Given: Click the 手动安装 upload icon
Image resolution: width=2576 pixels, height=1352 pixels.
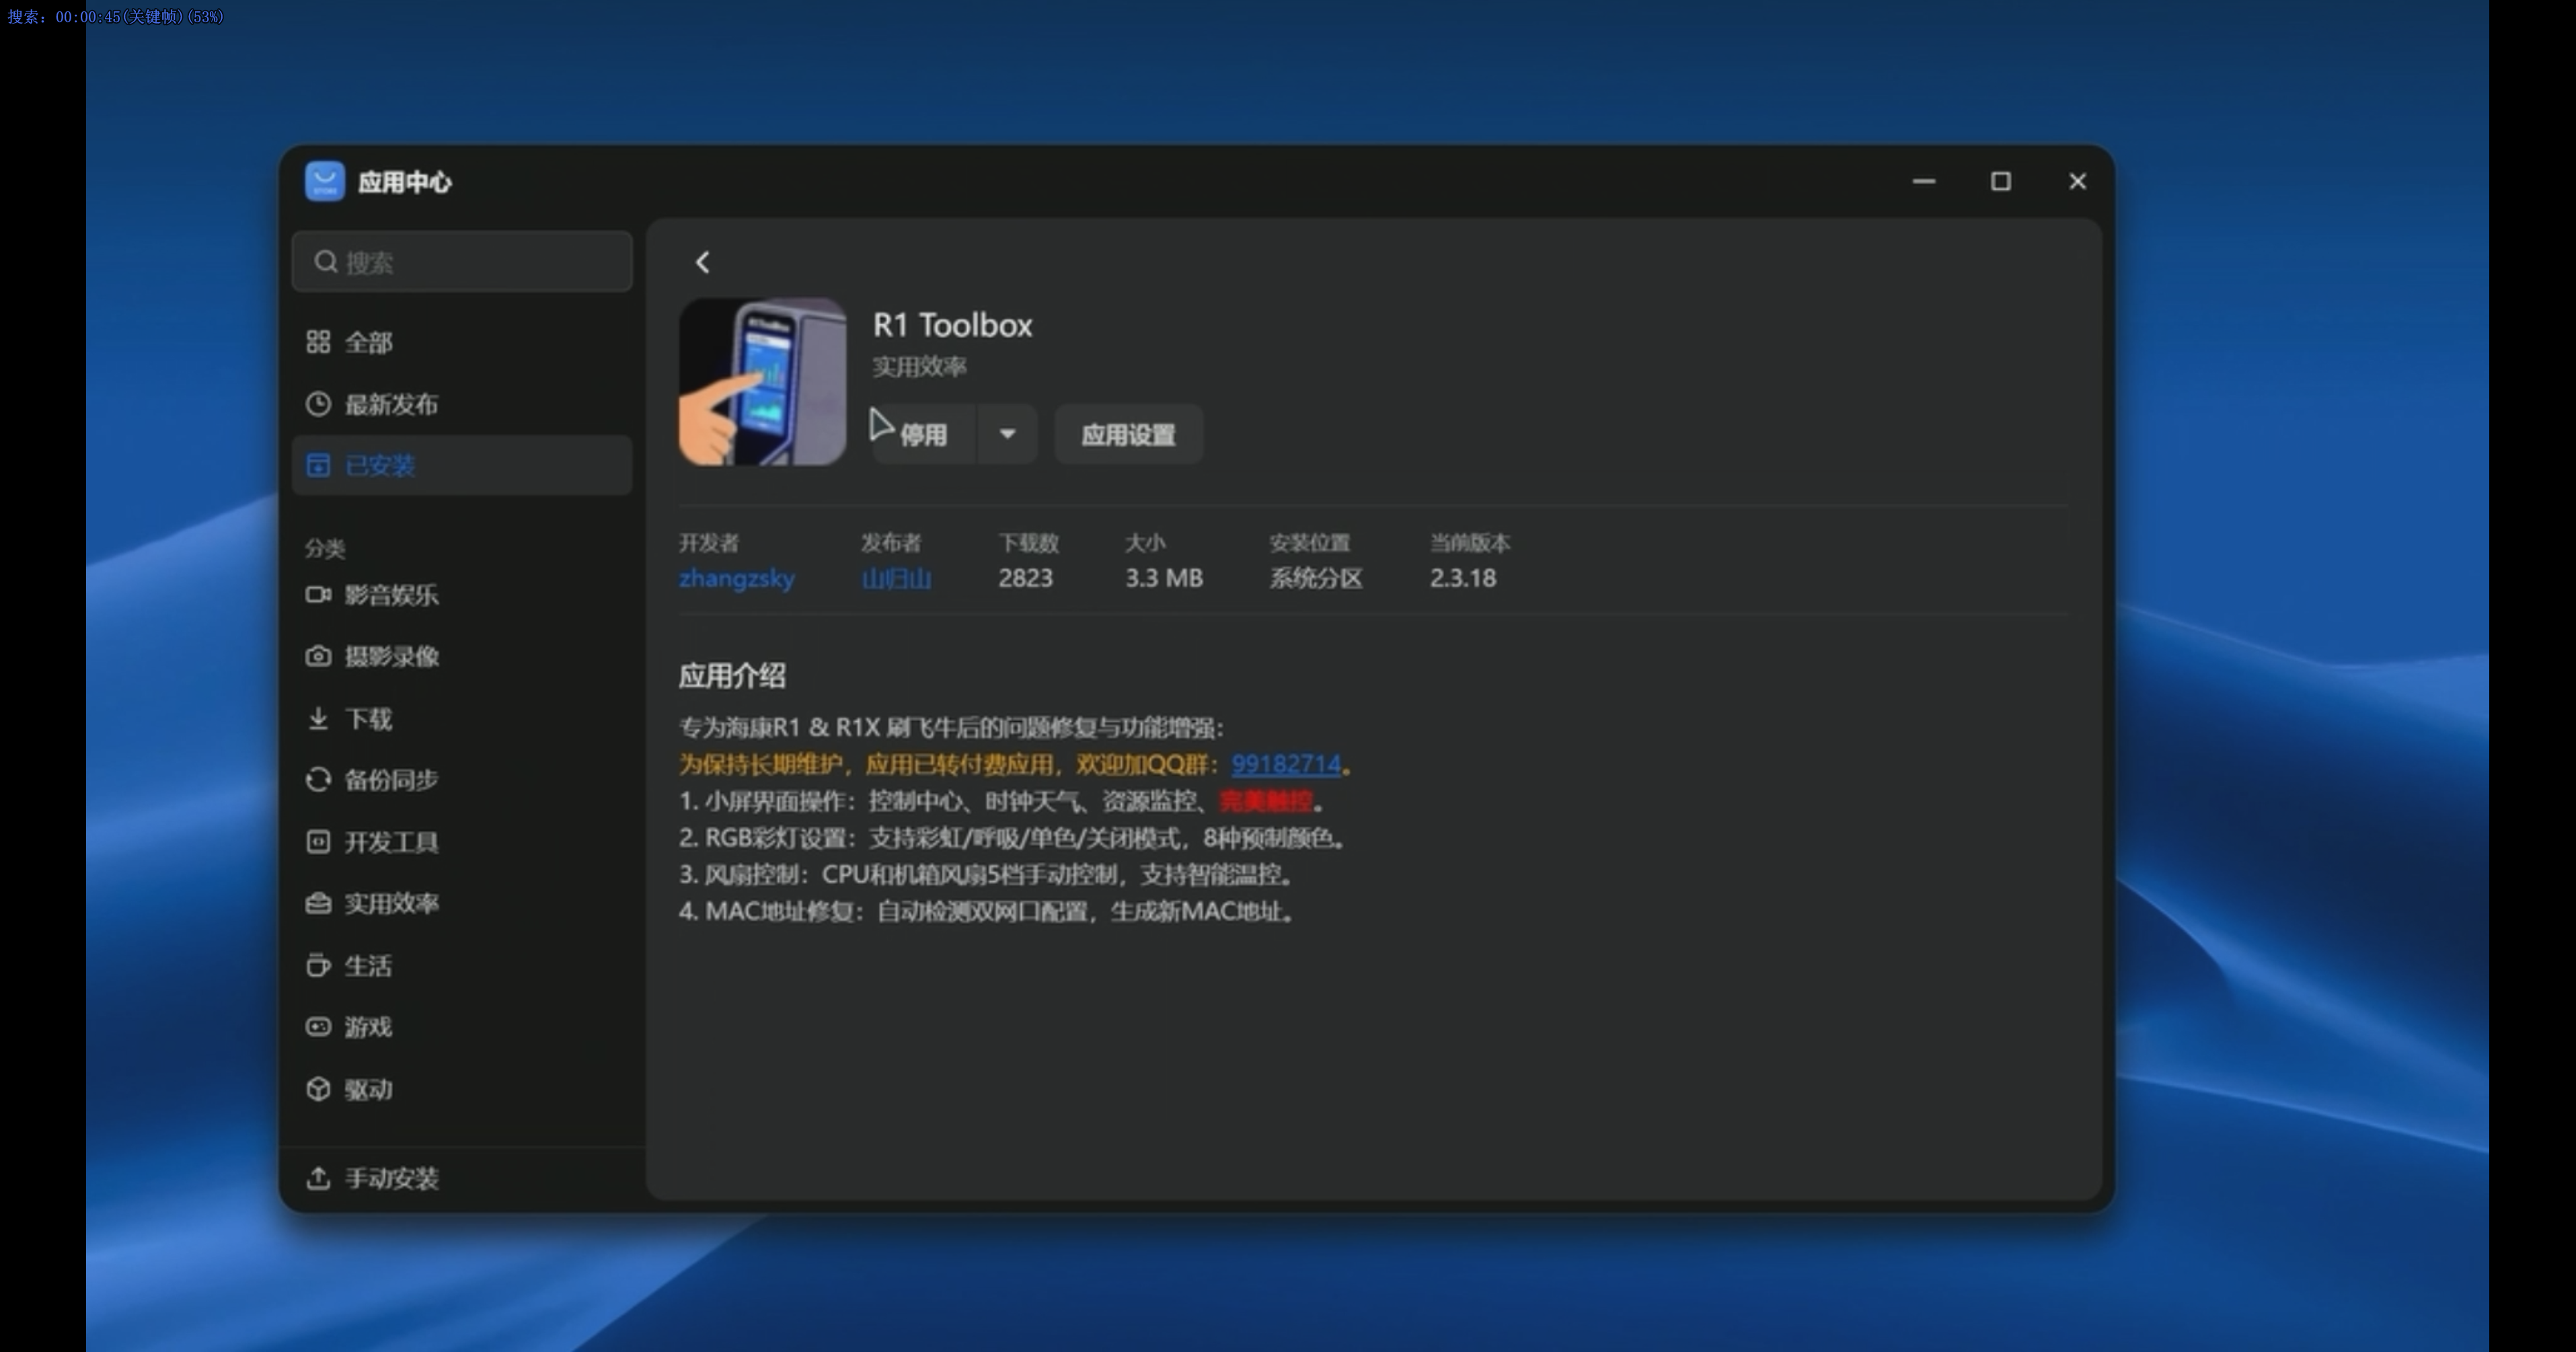Looking at the screenshot, I should [318, 1178].
